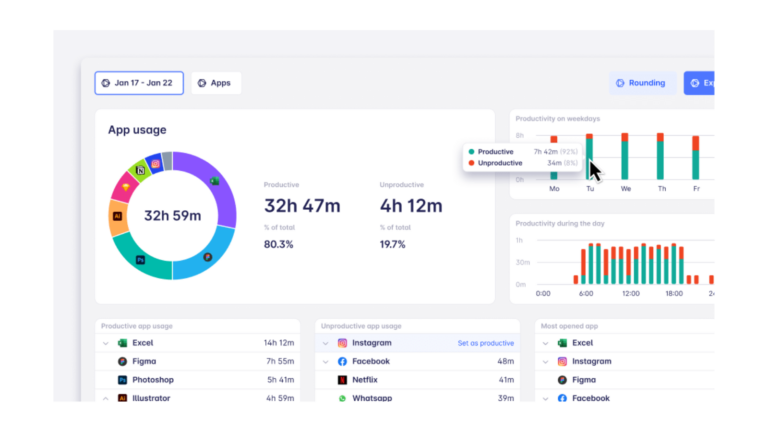This screenshot has width=768, height=432.
Task: Click the Whatsapp icon in the unproductive list
Action: click(x=342, y=398)
